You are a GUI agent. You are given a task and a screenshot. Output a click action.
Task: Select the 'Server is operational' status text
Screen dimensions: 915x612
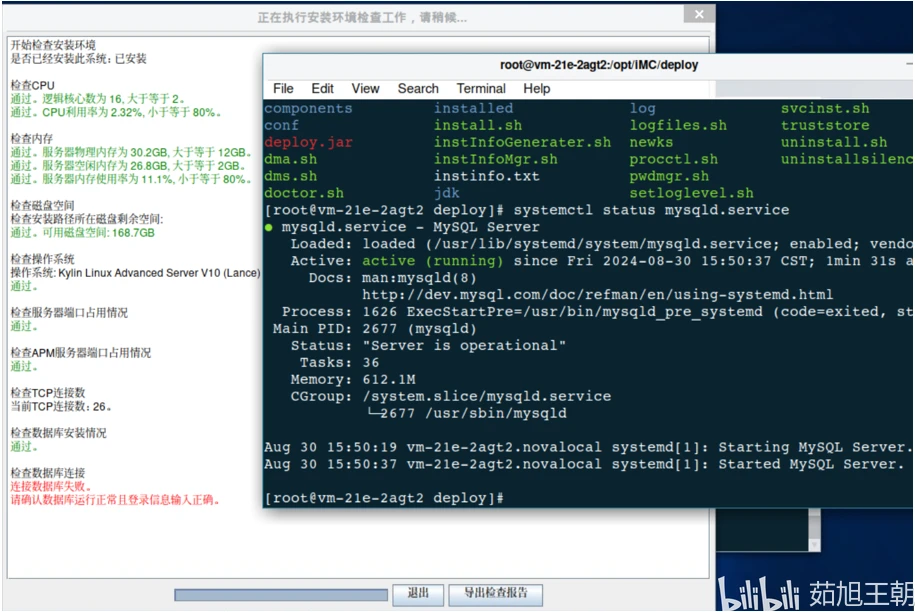point(464,345)
